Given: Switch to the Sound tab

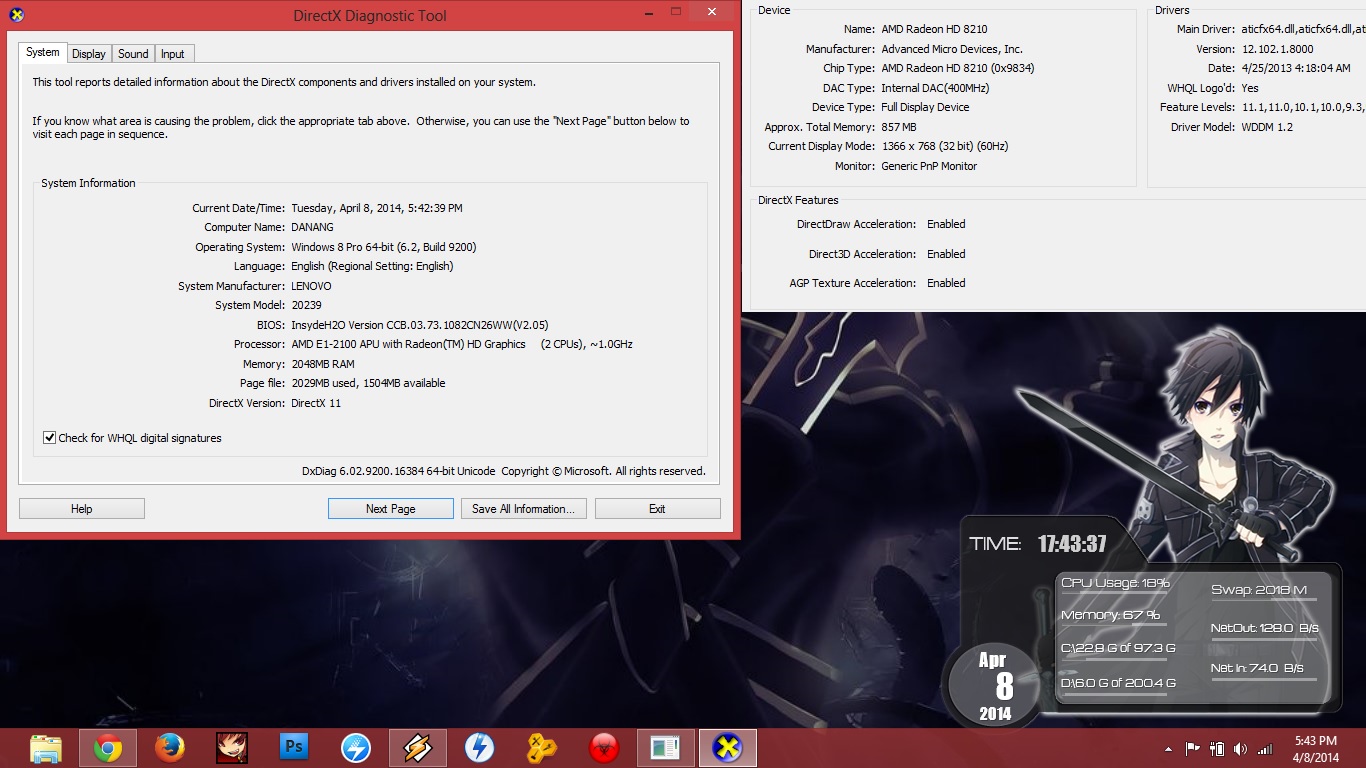Looking at the screenshot, I should tap(133, 54).
